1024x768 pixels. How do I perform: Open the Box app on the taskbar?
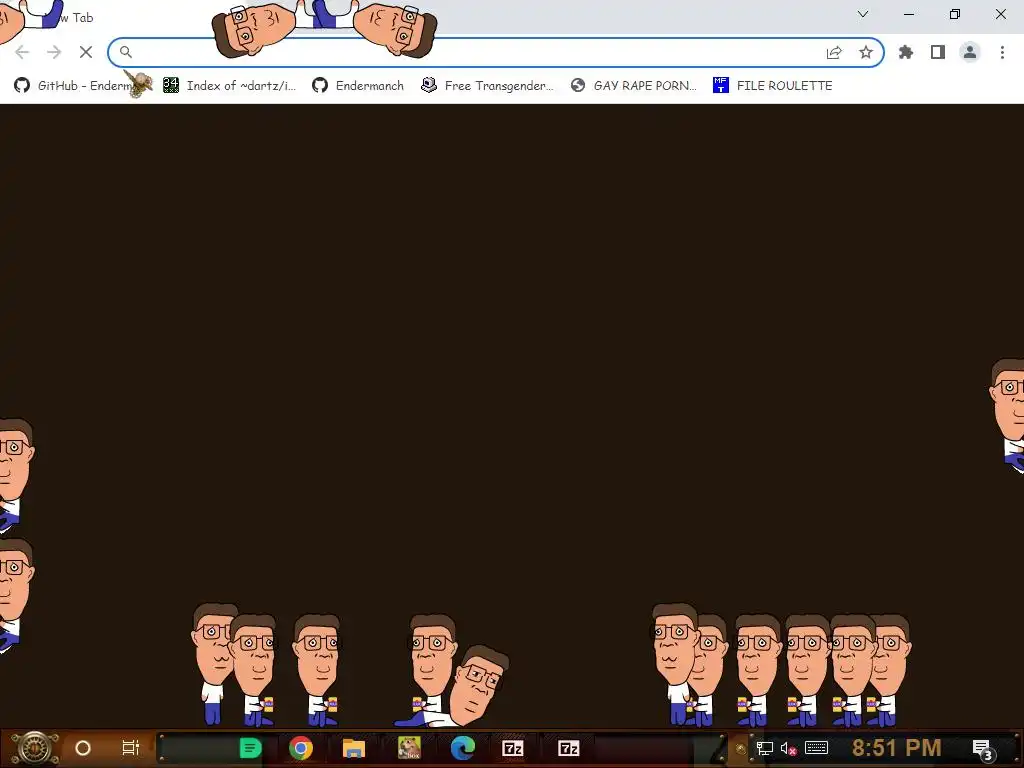tap(409, 748)
